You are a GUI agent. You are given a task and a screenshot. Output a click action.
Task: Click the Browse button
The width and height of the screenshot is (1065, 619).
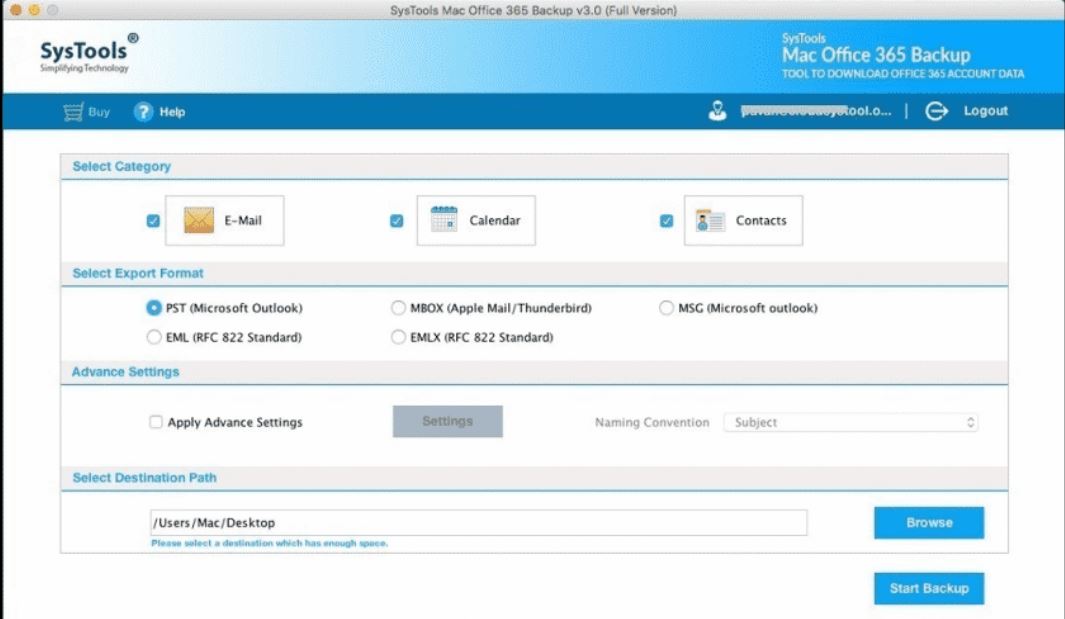coord(928,523)
